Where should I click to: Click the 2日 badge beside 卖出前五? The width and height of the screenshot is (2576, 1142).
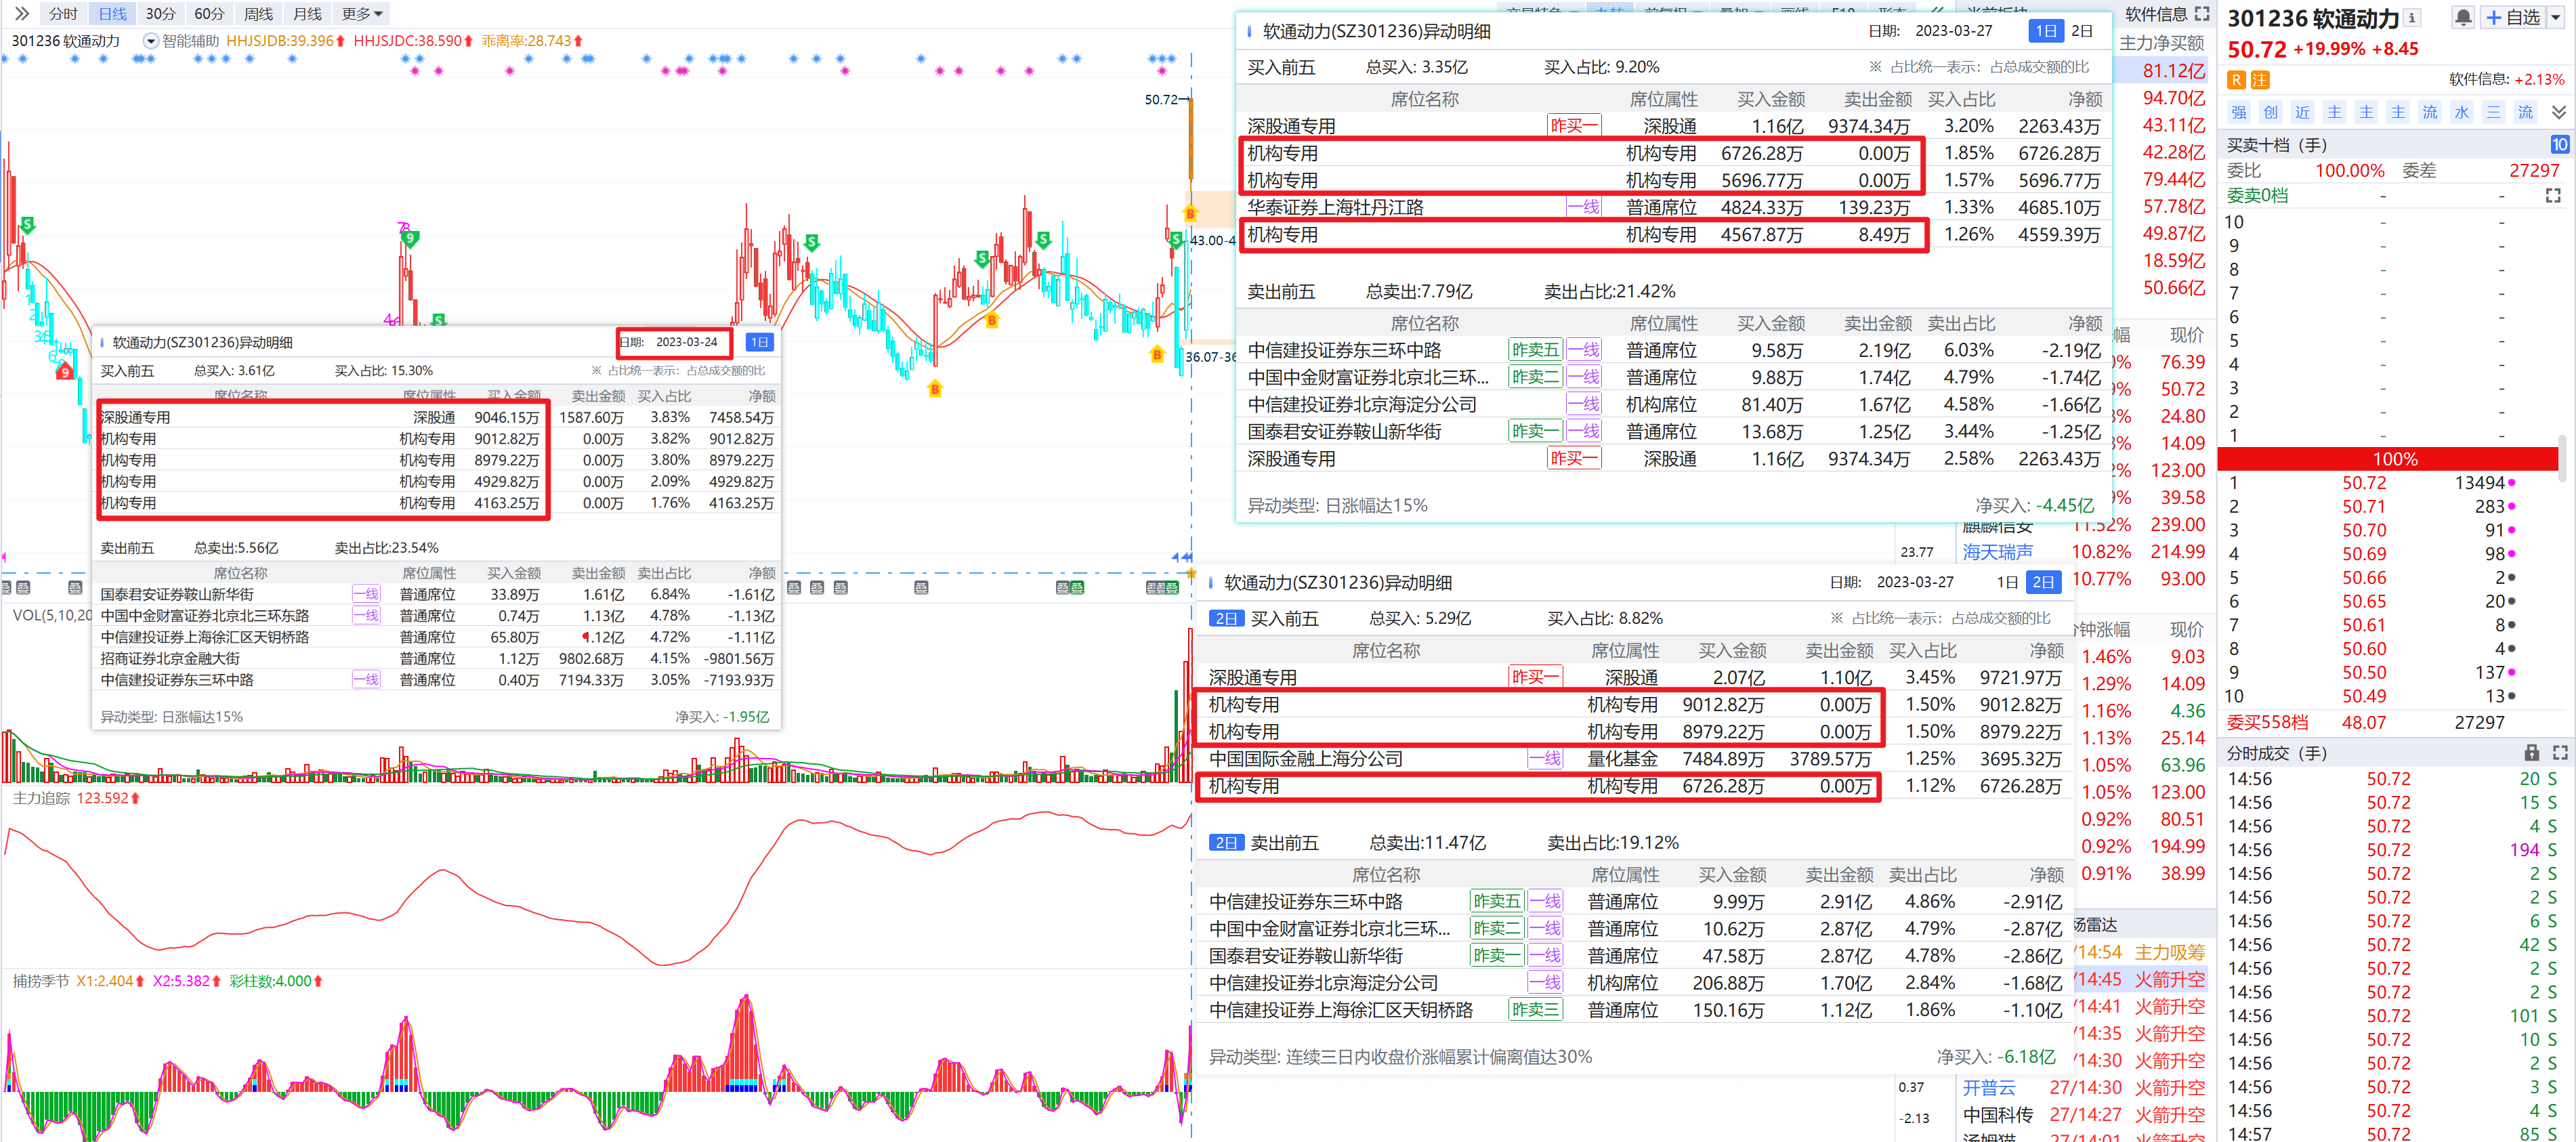[1226, 843]
